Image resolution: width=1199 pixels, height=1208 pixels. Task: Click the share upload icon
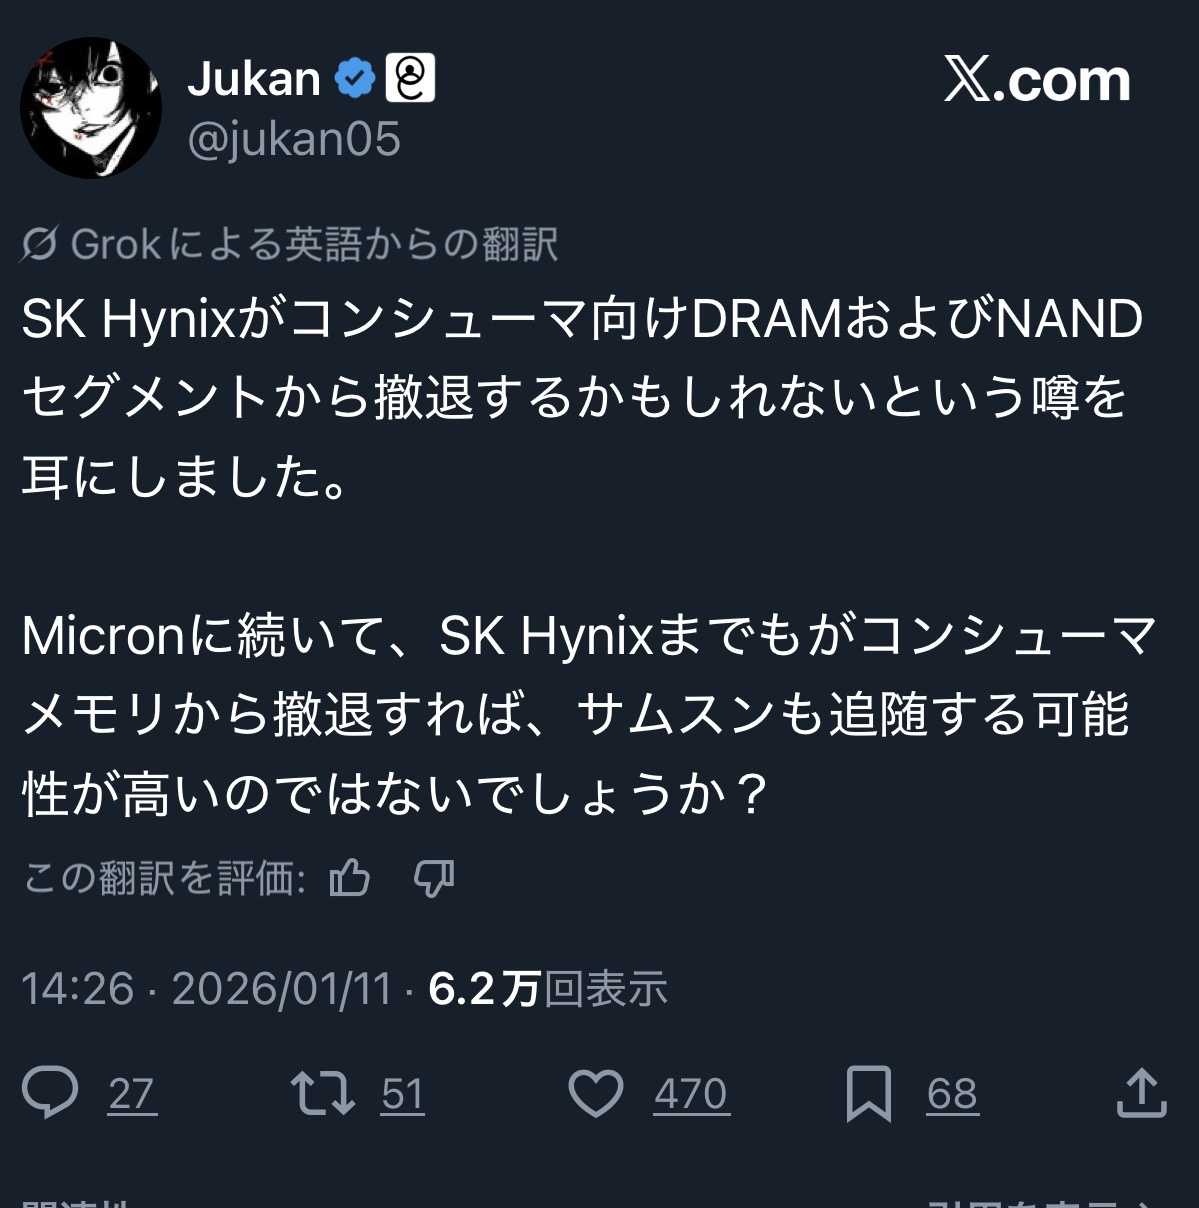tap(1142, 1092)
